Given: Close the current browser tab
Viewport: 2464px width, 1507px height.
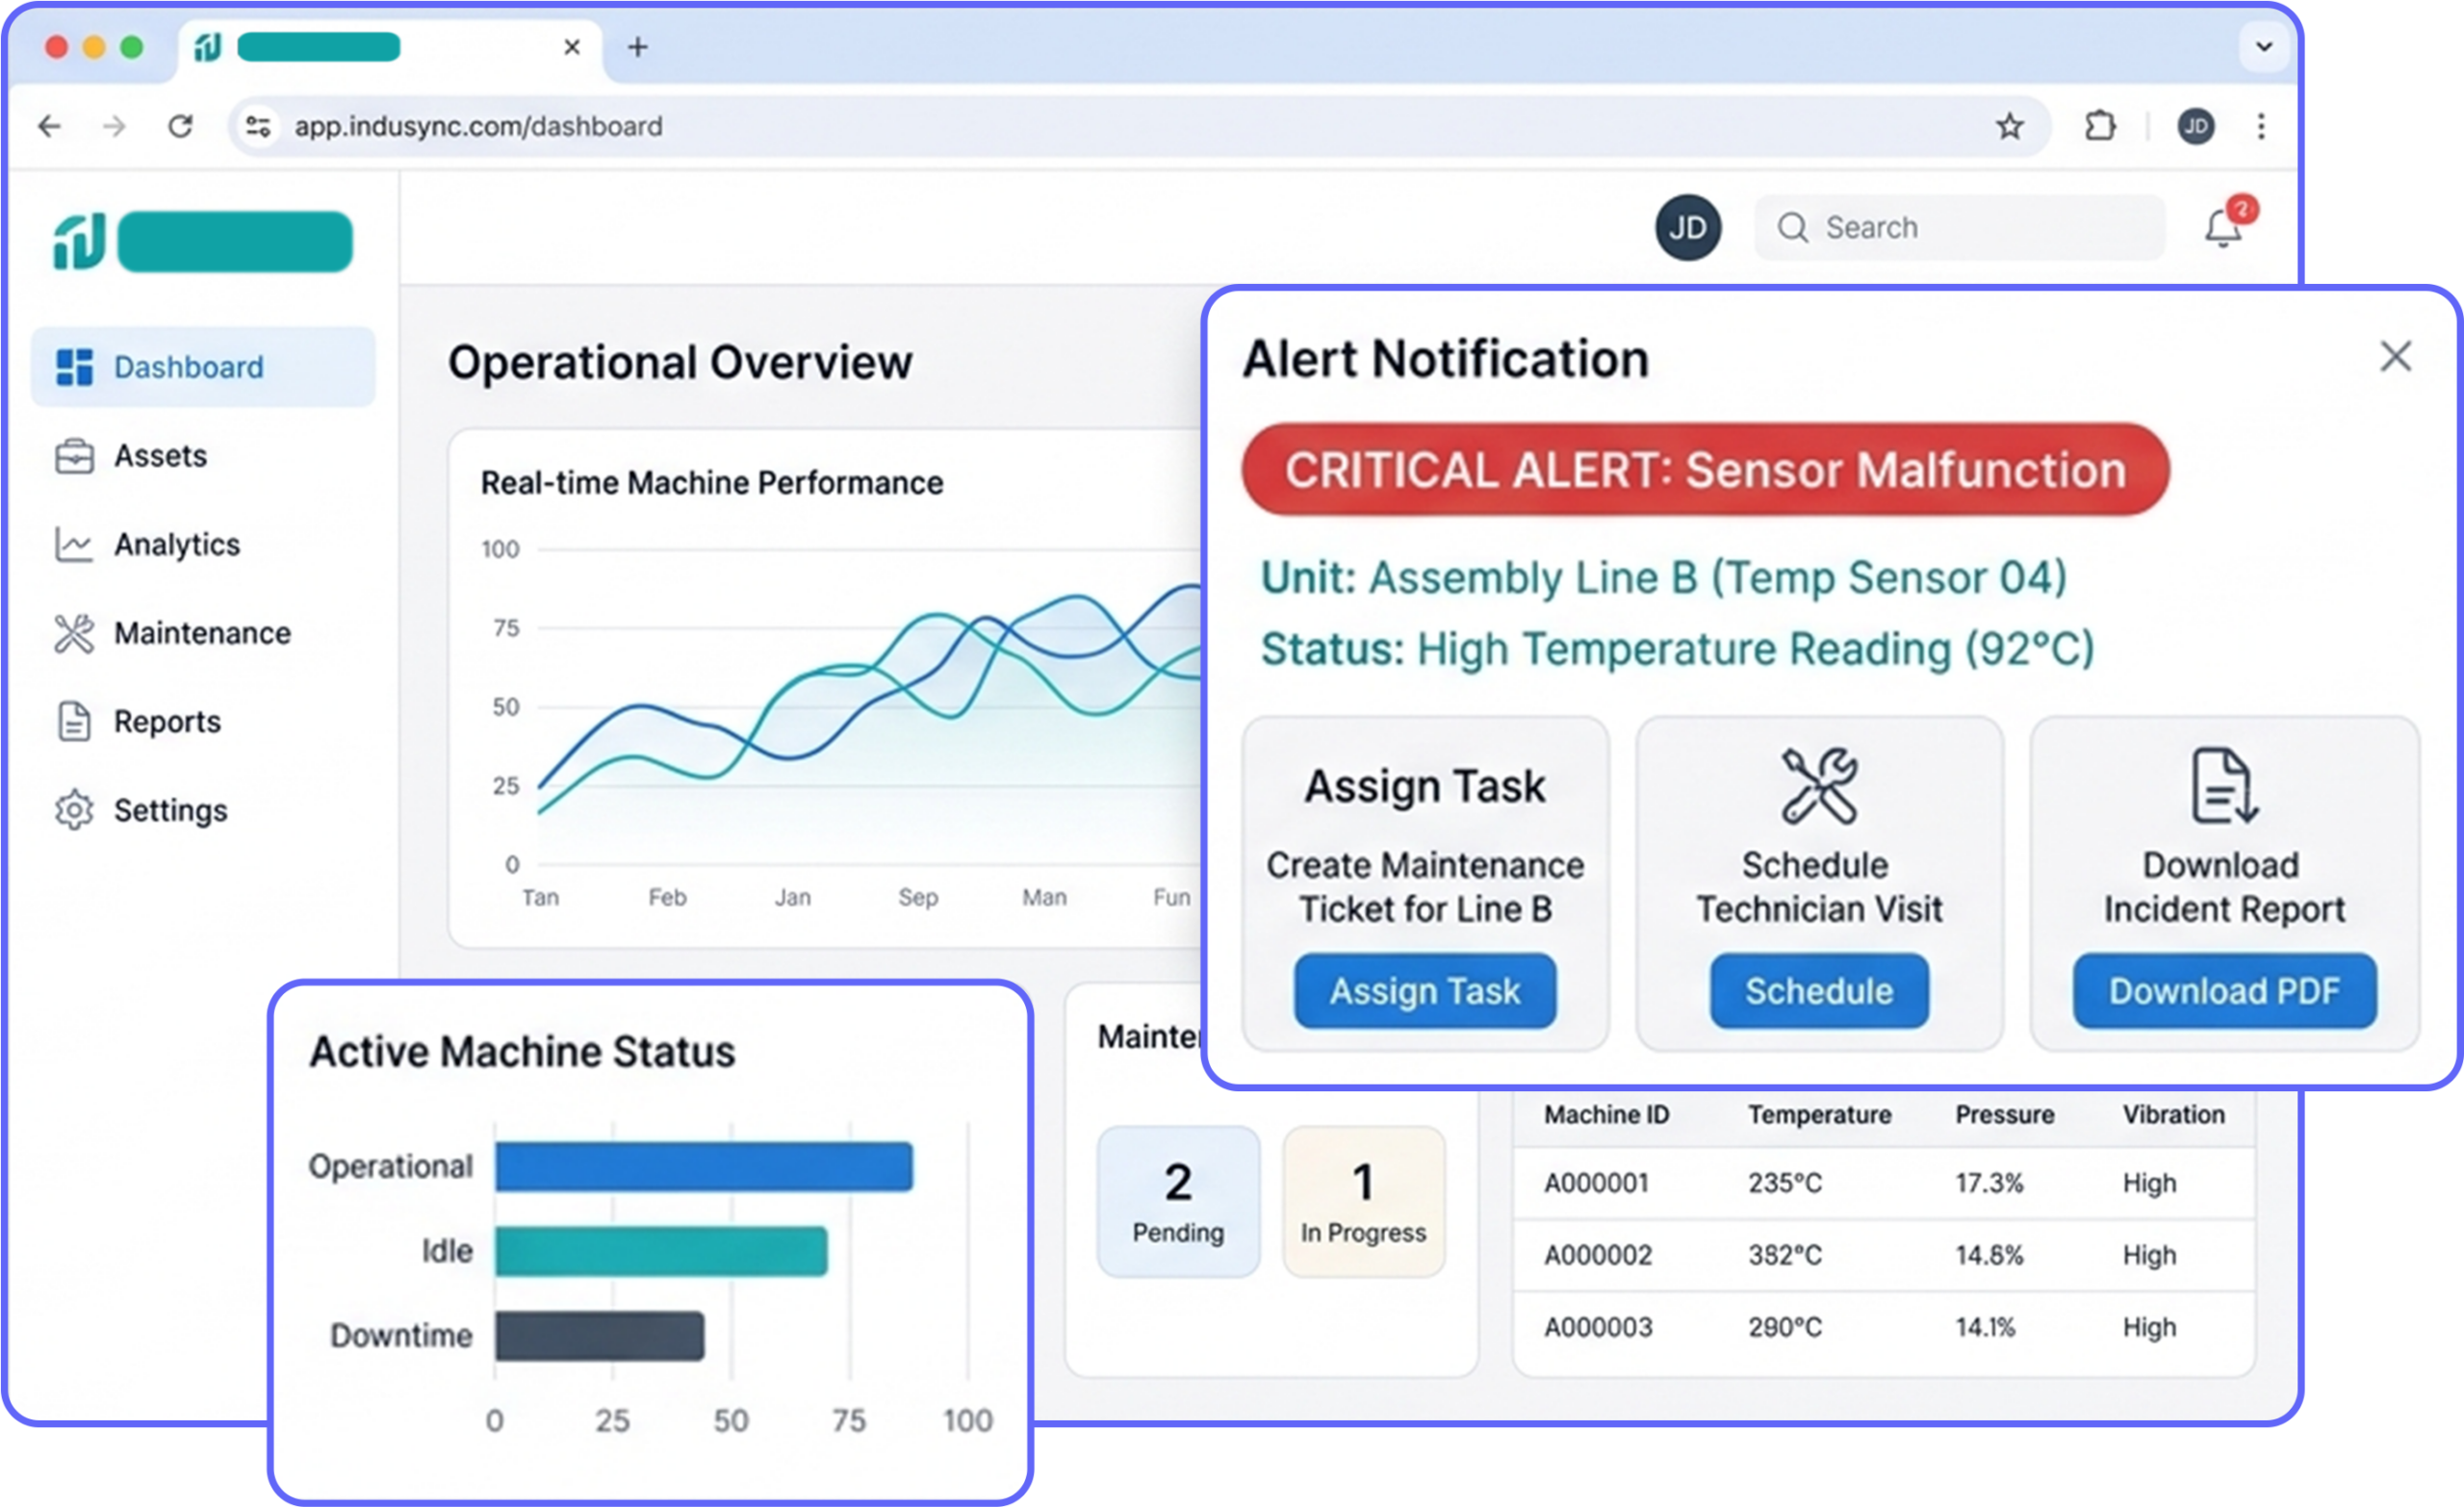Looking at the screenshot, I should tap(572, 46).
